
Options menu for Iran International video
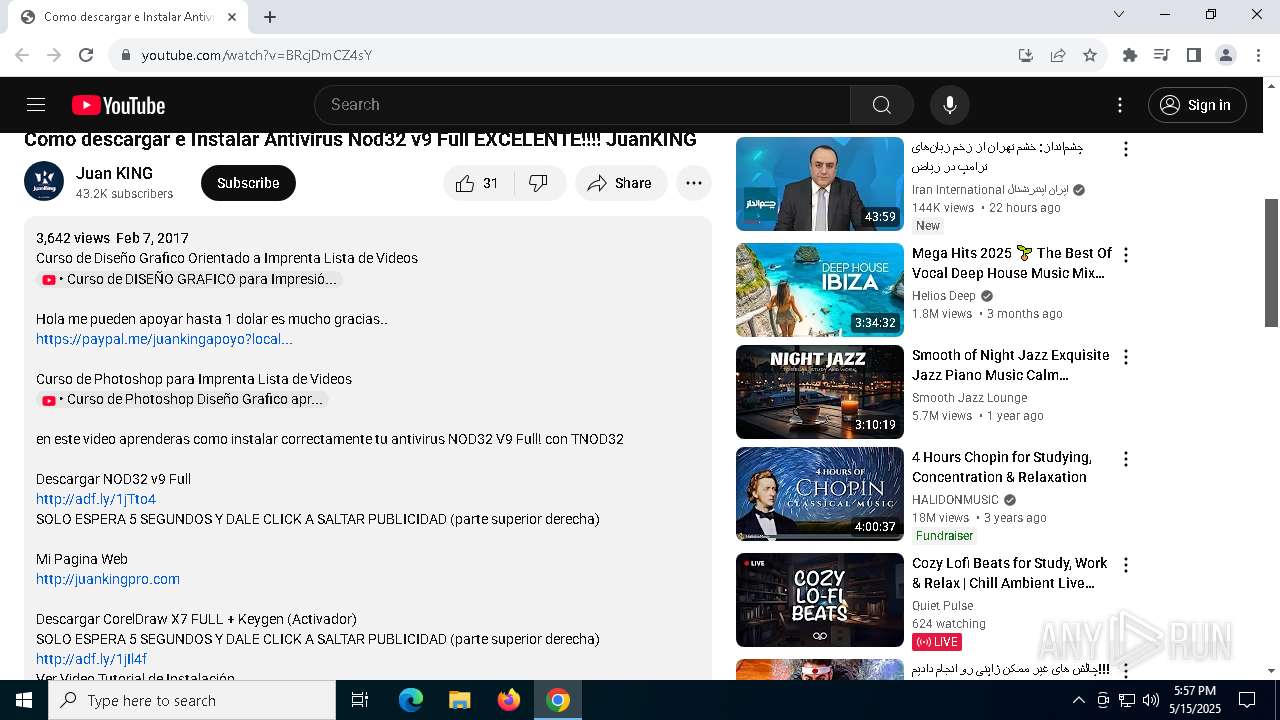tap(1126, 149)
